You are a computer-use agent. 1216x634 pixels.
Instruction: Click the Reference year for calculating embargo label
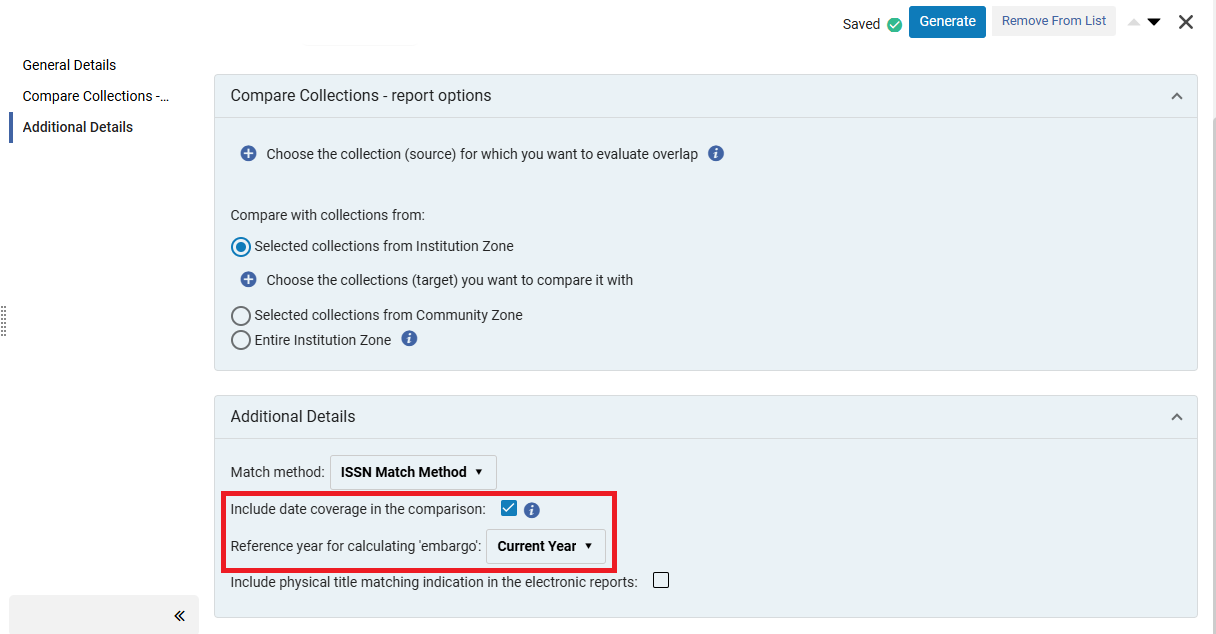(356, 546)
